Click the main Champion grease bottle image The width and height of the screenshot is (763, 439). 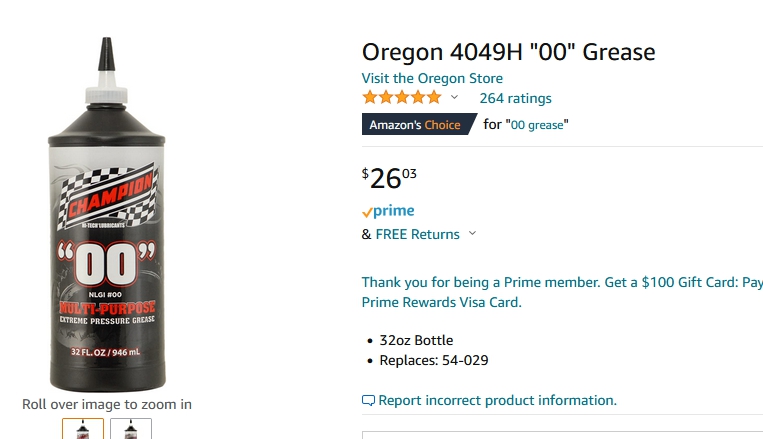coord(106,215)
